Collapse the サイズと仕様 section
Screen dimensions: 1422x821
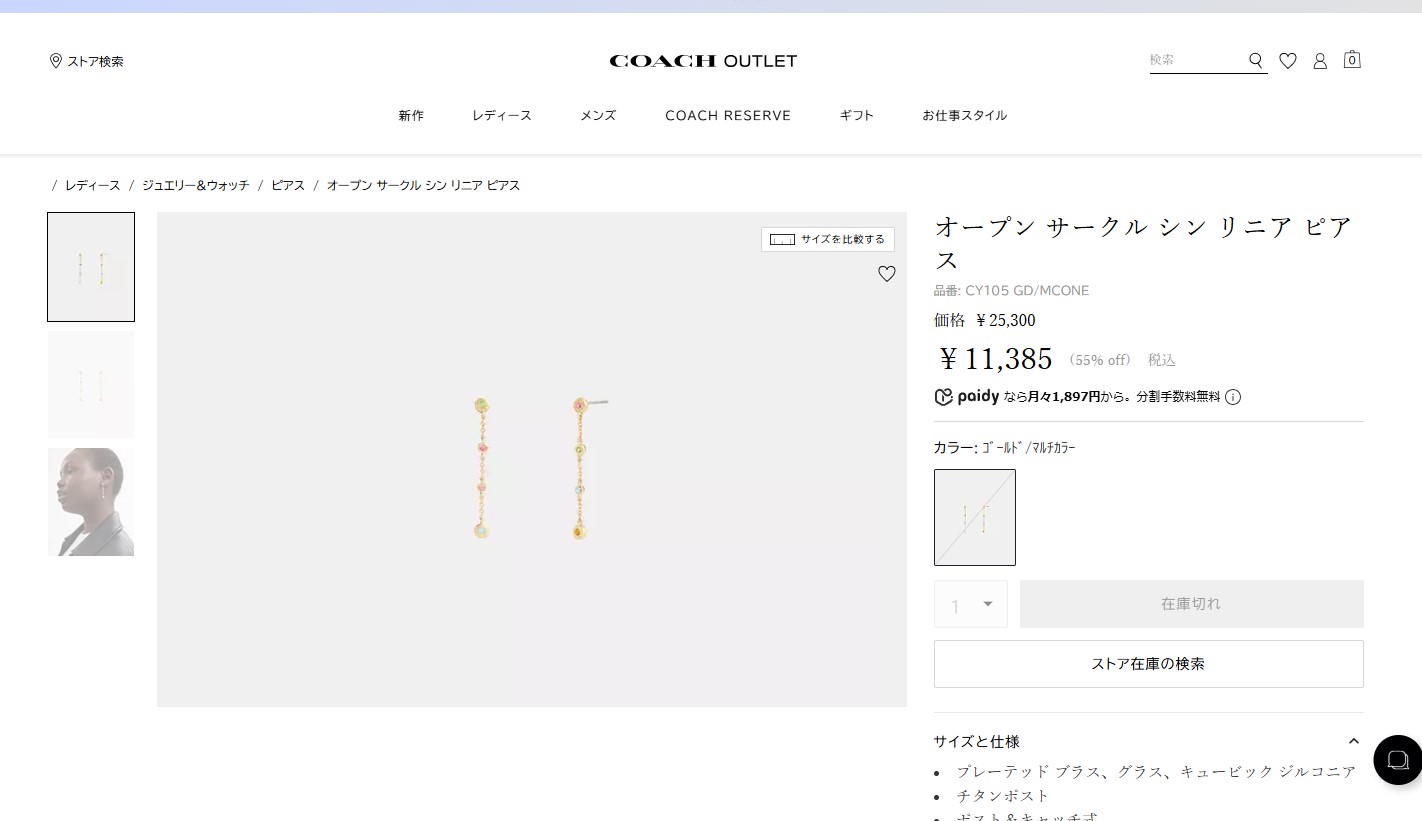[x=1353, y=741]
